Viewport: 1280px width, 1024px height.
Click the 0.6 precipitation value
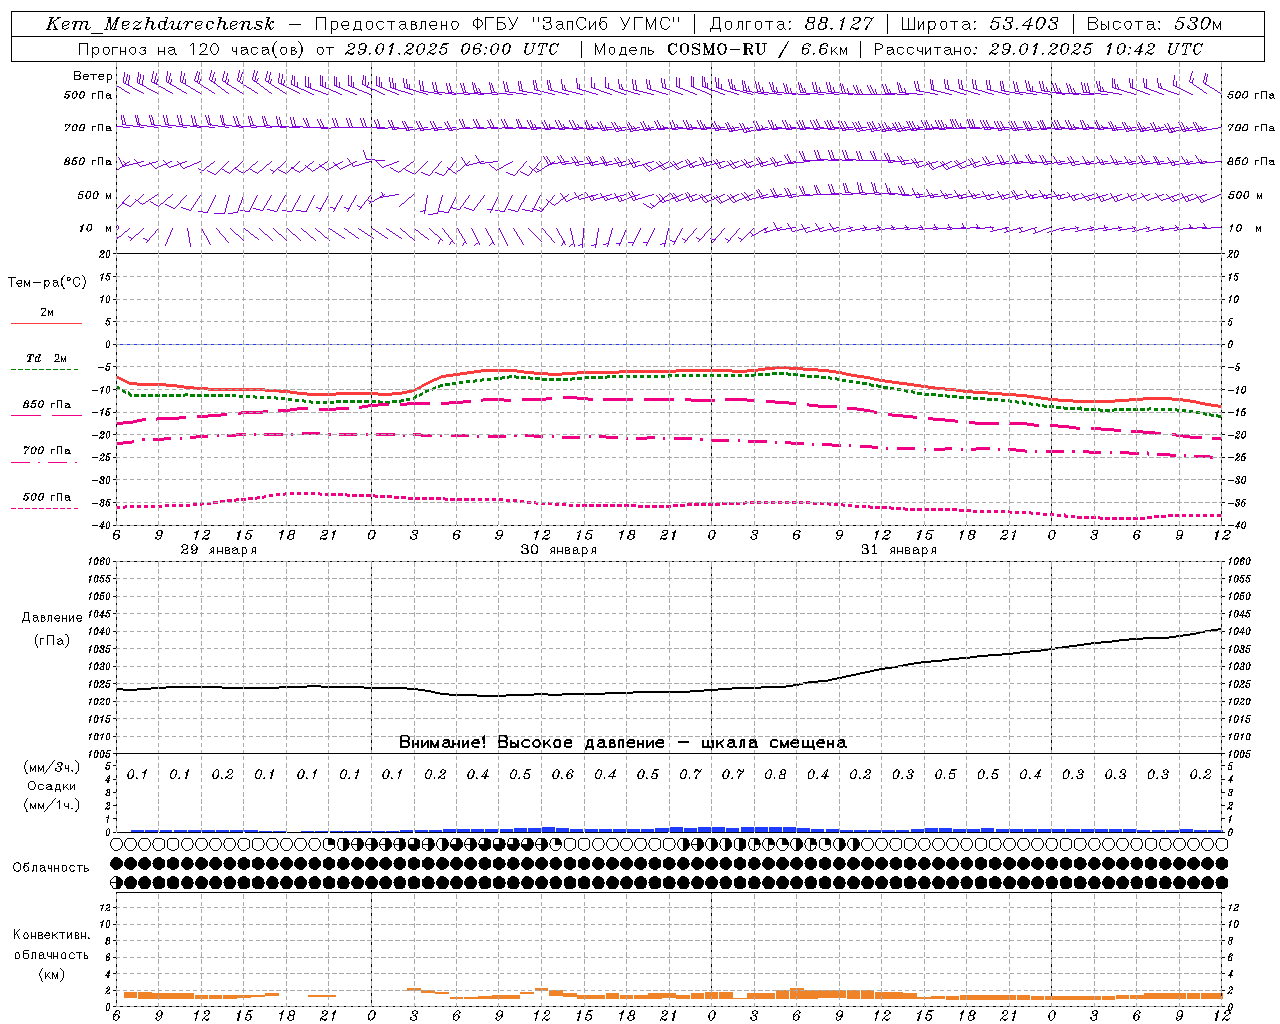(x=563, y=774)
